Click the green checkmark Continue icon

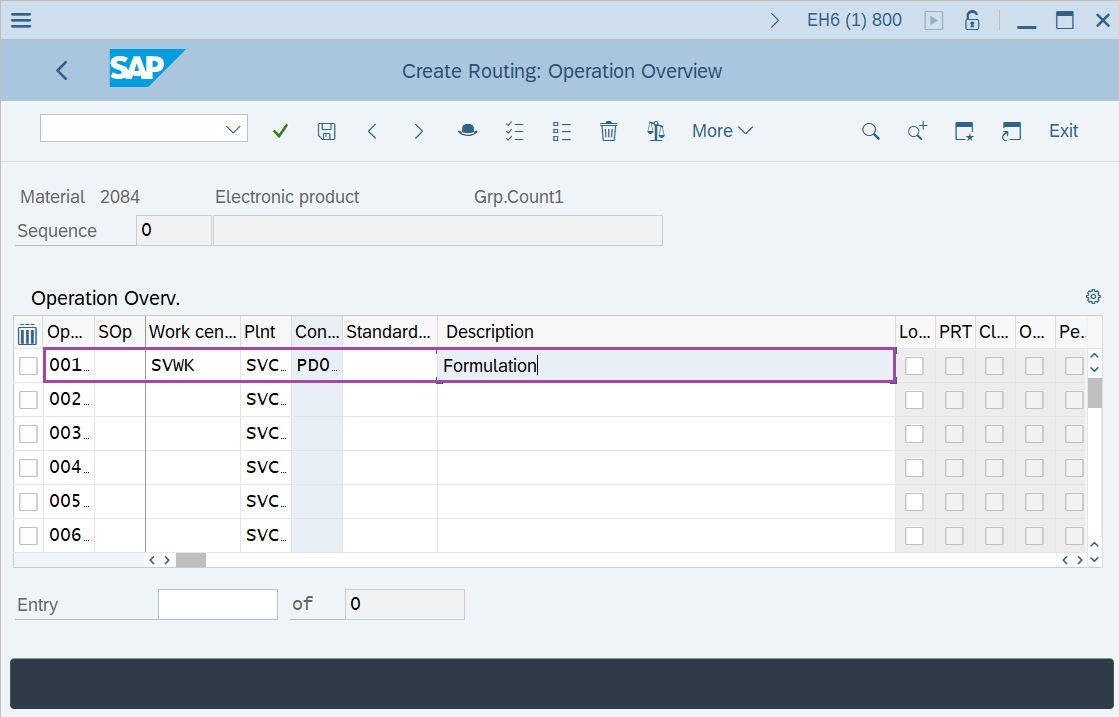280,130
